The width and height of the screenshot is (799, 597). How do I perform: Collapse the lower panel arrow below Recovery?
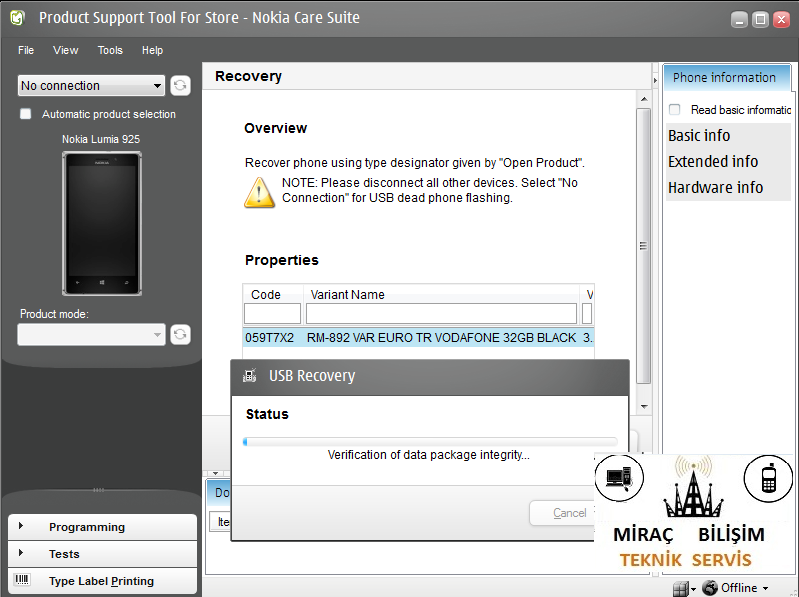click(x=216, y=473)
